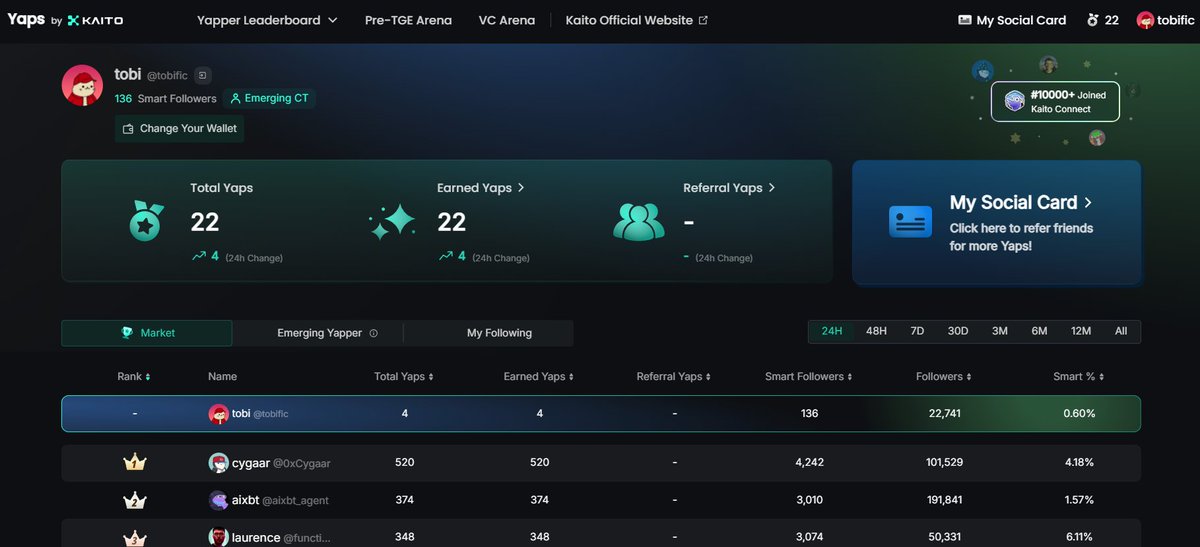1200x547 pixels.
Task: Click the social card icon in top bar
Action: (x=965, y=20)
